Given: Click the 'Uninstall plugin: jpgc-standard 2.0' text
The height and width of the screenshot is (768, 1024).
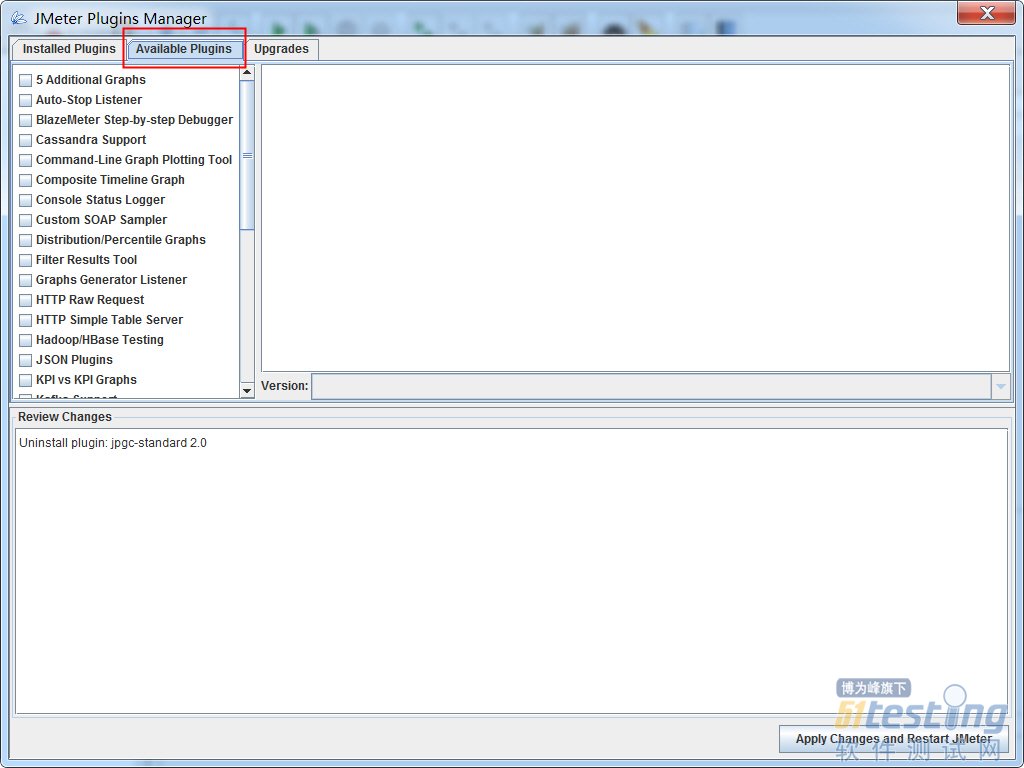Looking at the screenshot, I should click(113, 443).
